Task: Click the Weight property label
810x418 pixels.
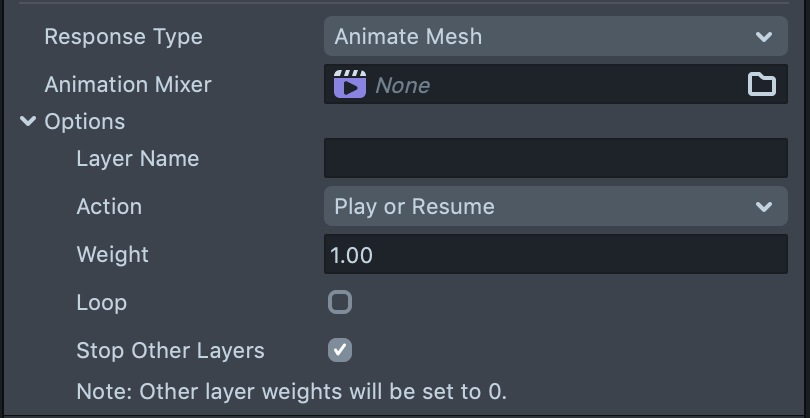Action: click(x=112, y=255)
